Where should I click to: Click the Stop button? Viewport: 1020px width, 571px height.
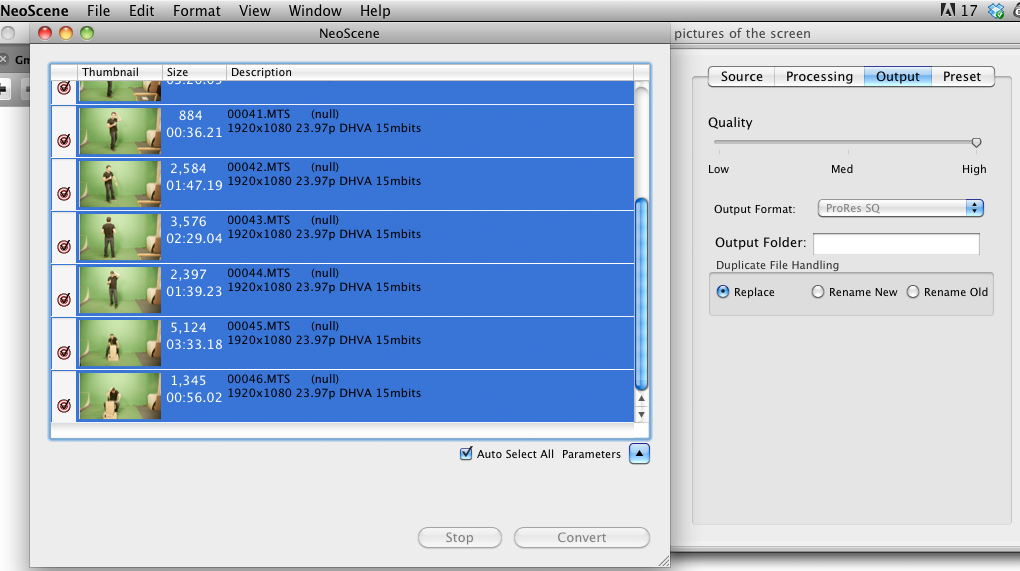[x=459, y=538]
